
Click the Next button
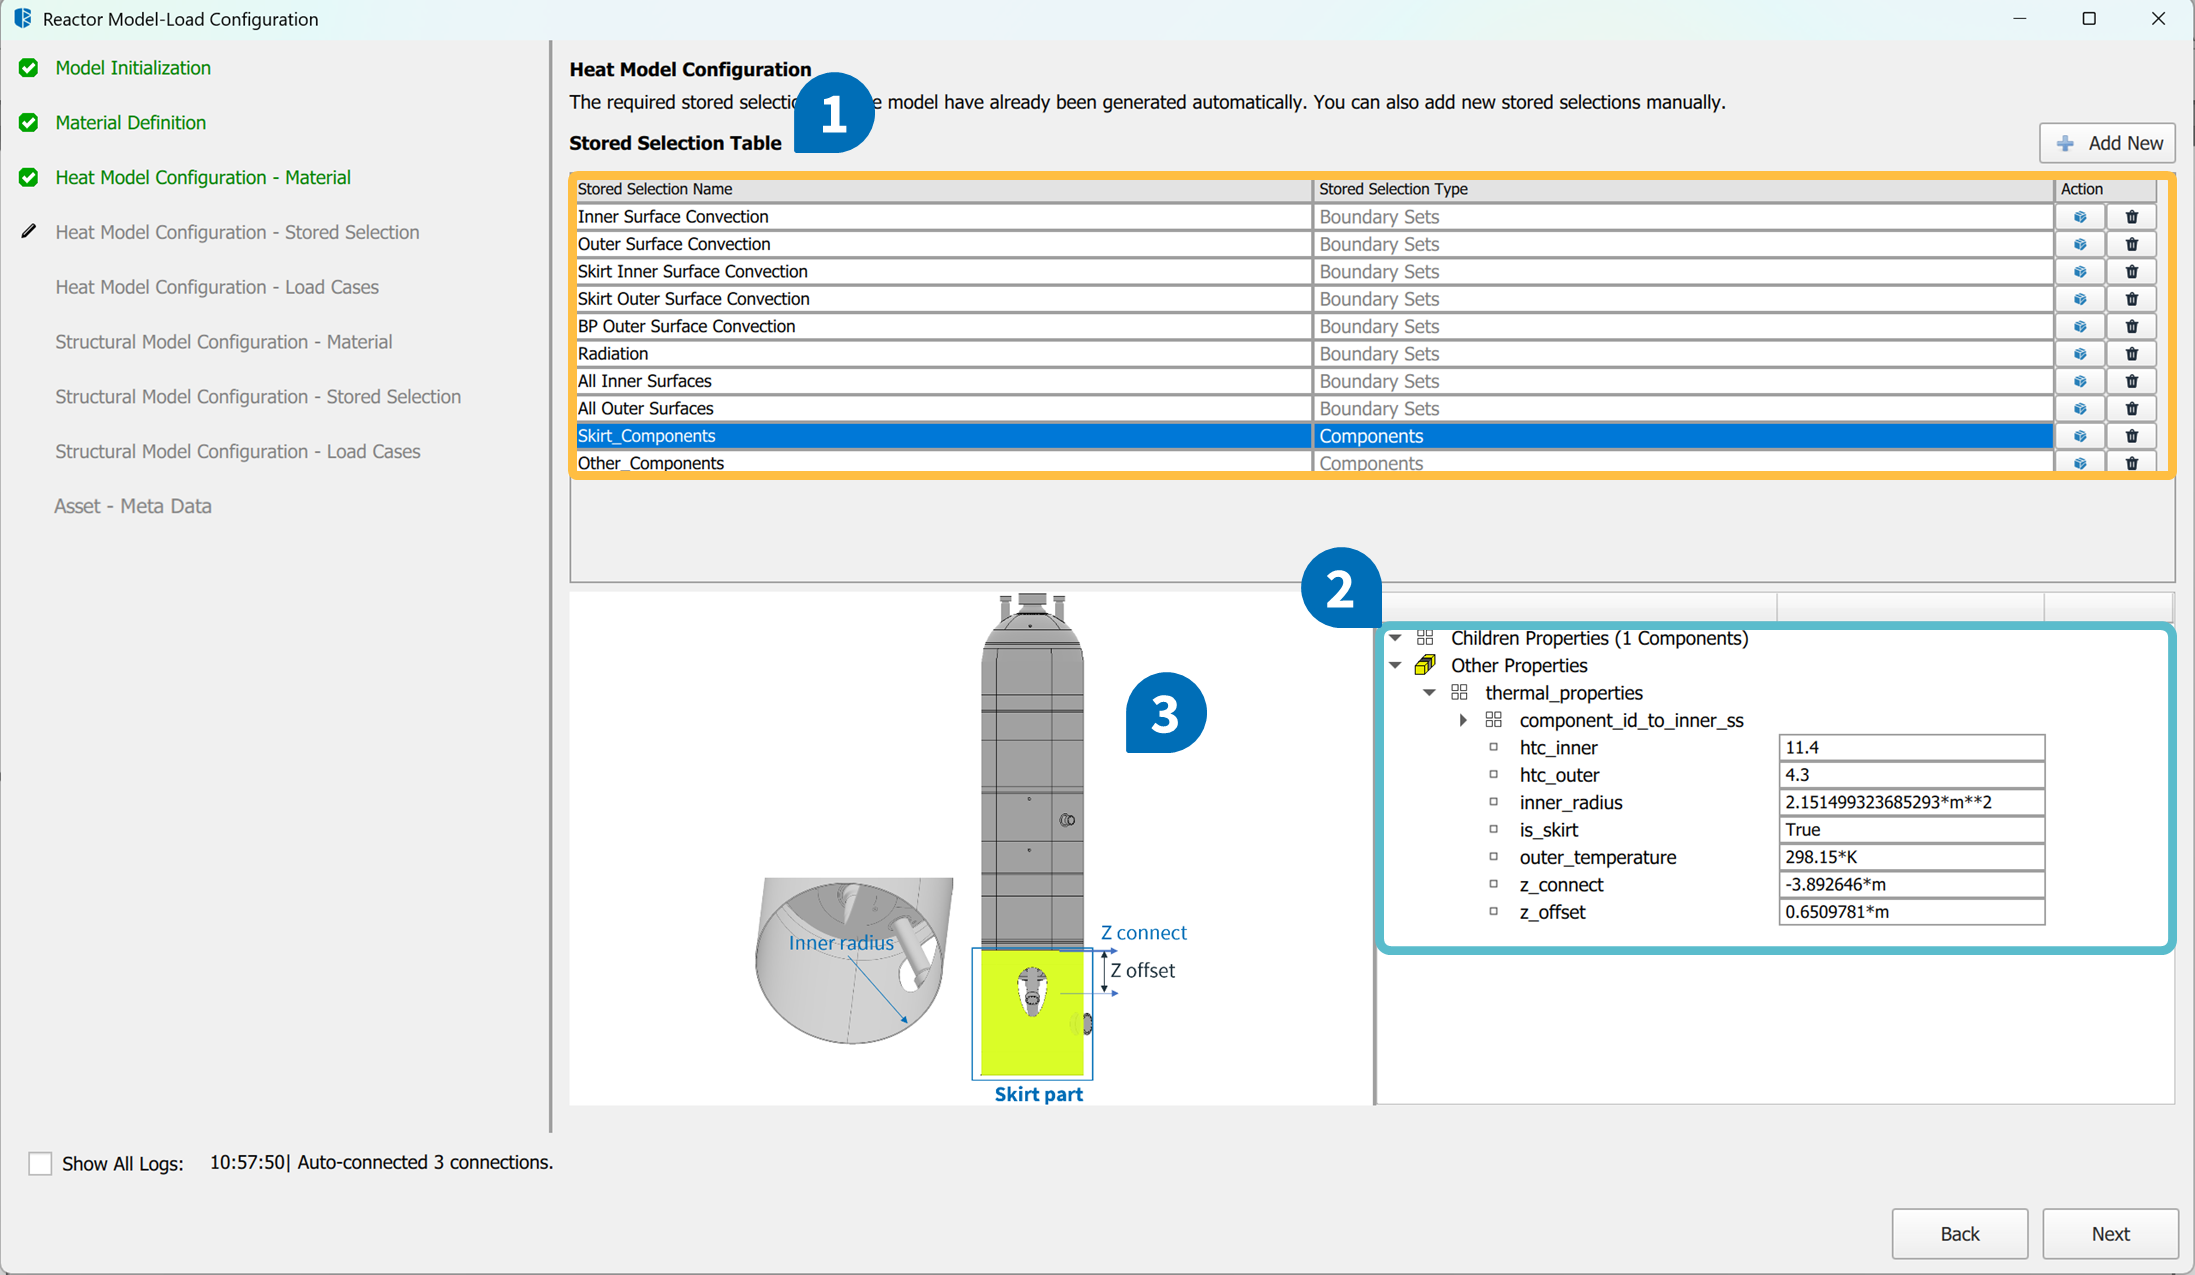(2110, 1233)
